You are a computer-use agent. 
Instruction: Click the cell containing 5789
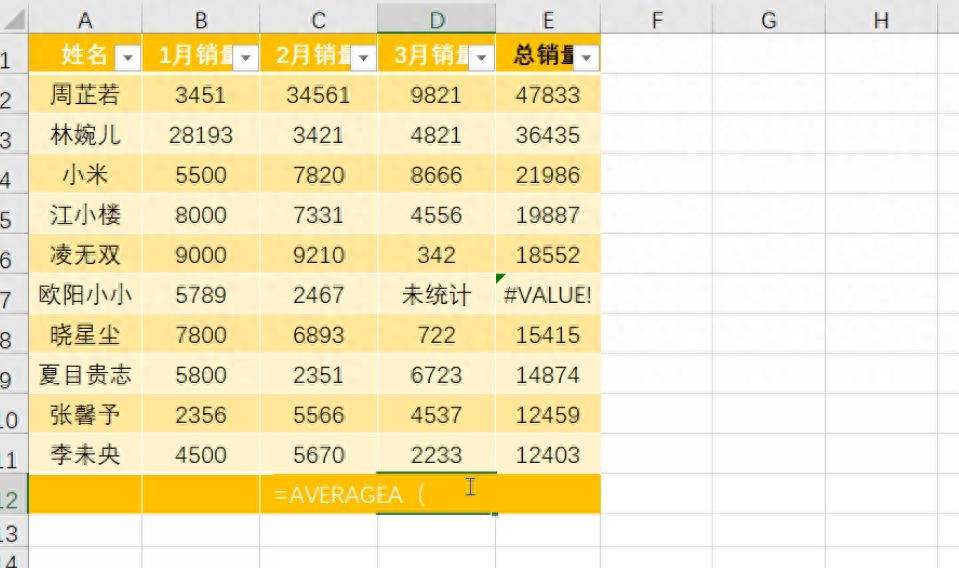[x=201, y=295]
